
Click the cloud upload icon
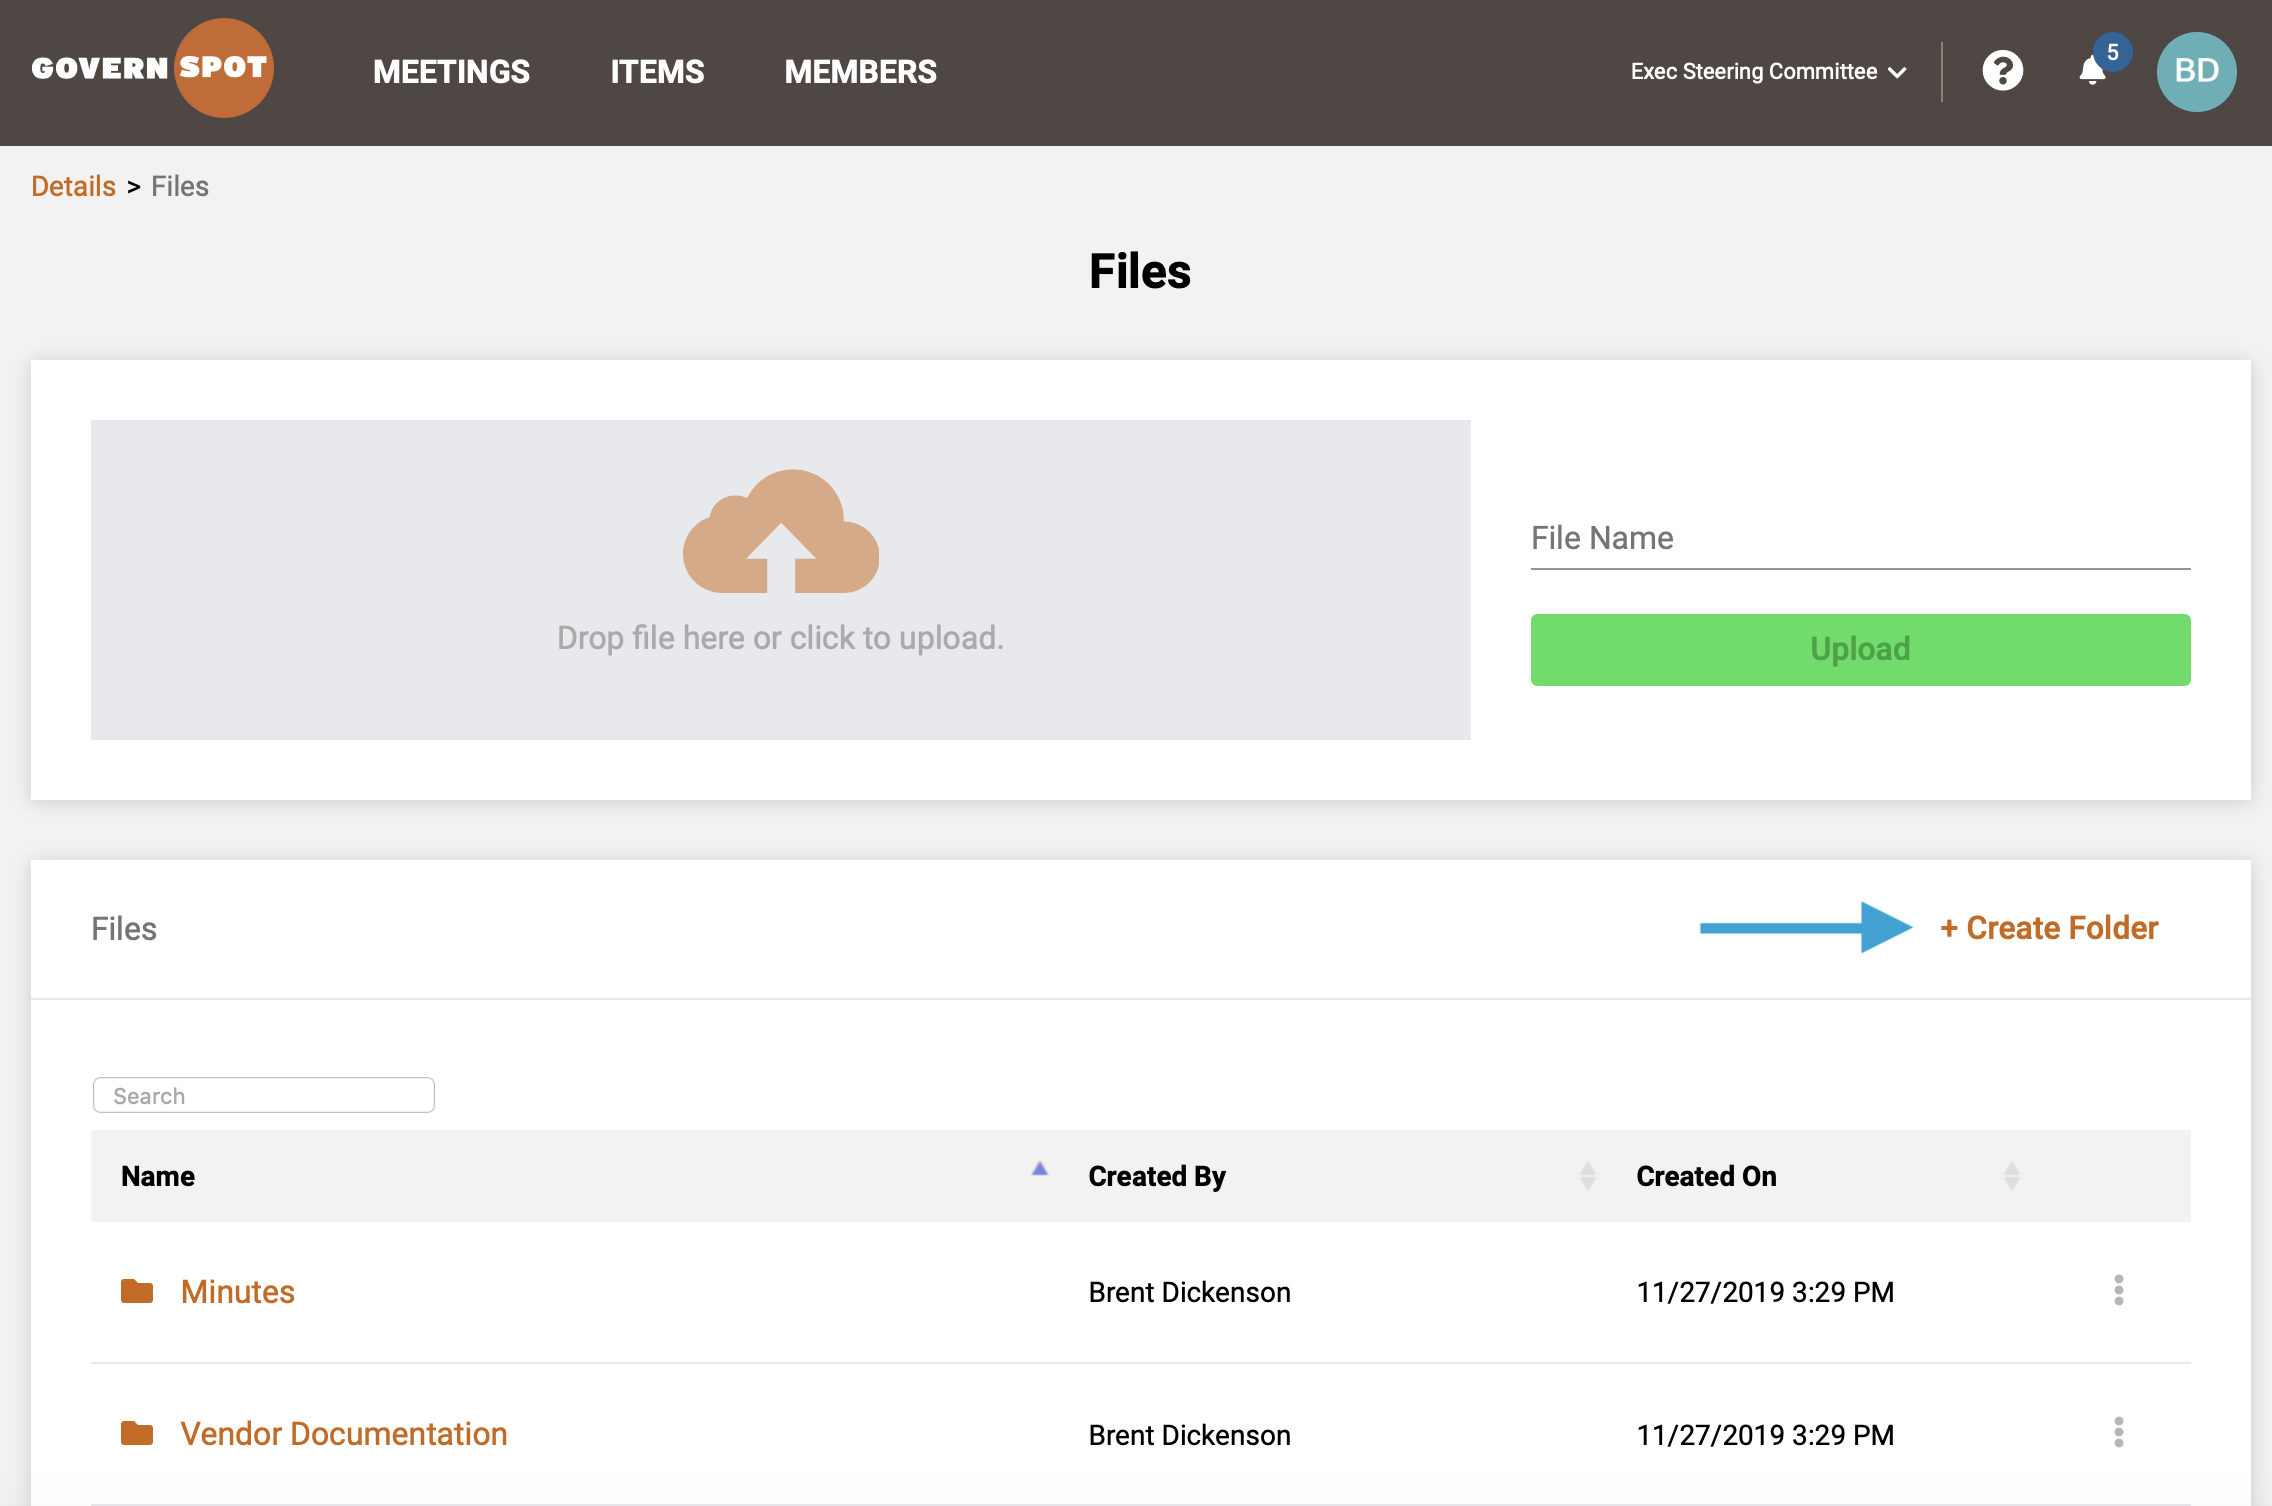click(x=781, y=531)
